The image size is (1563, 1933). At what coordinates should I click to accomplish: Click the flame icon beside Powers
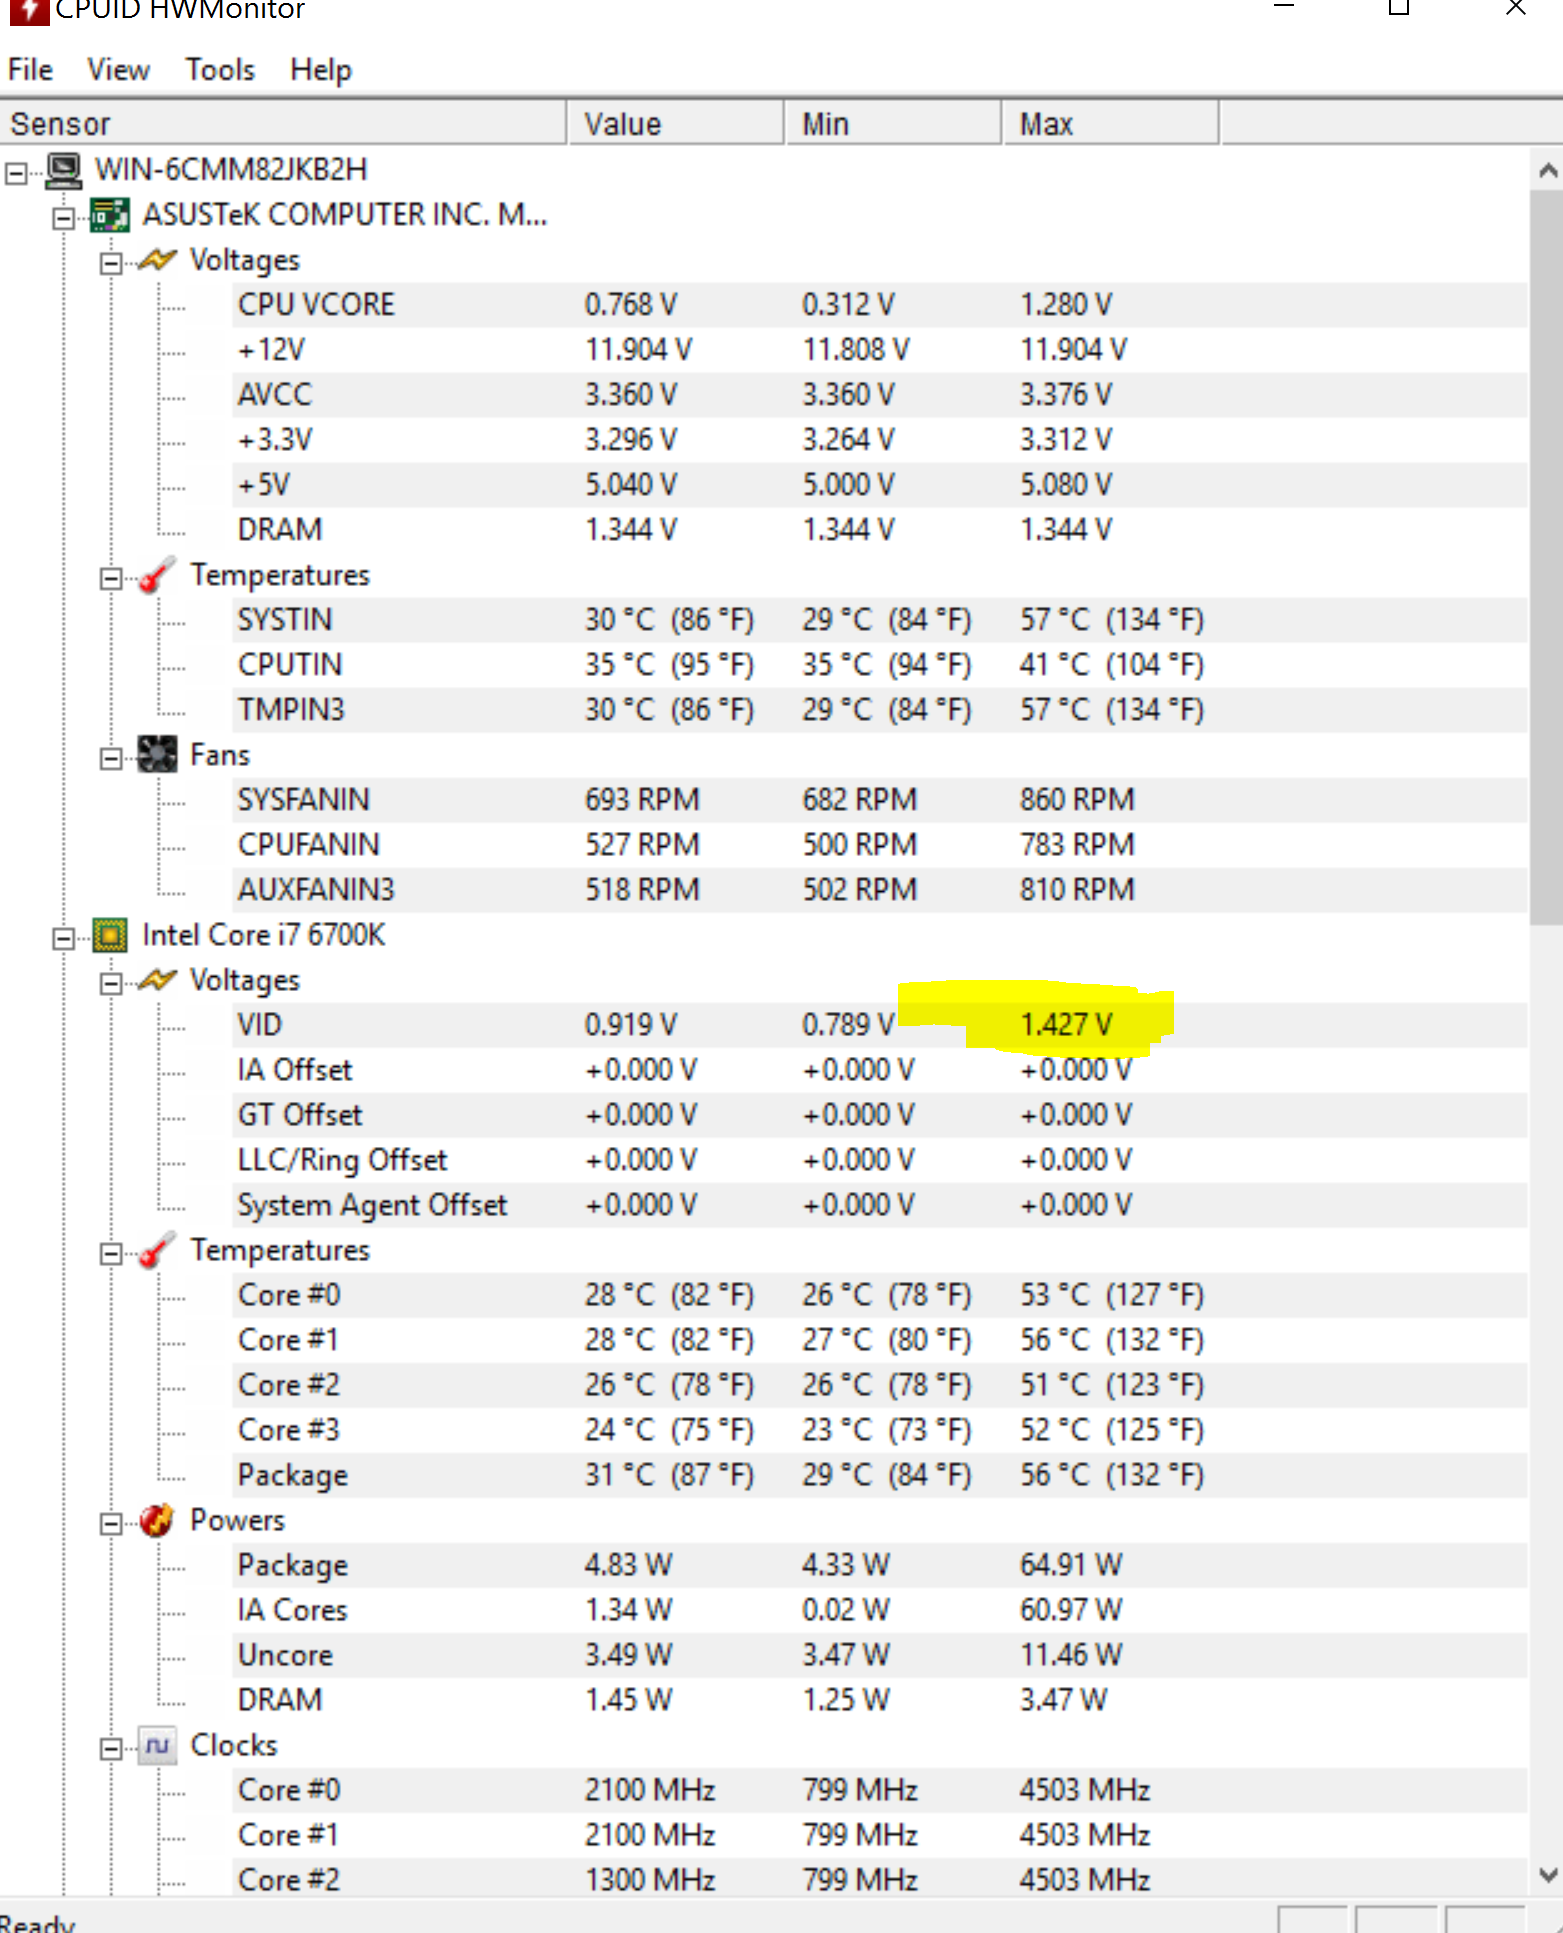(x=157, y=1520)
